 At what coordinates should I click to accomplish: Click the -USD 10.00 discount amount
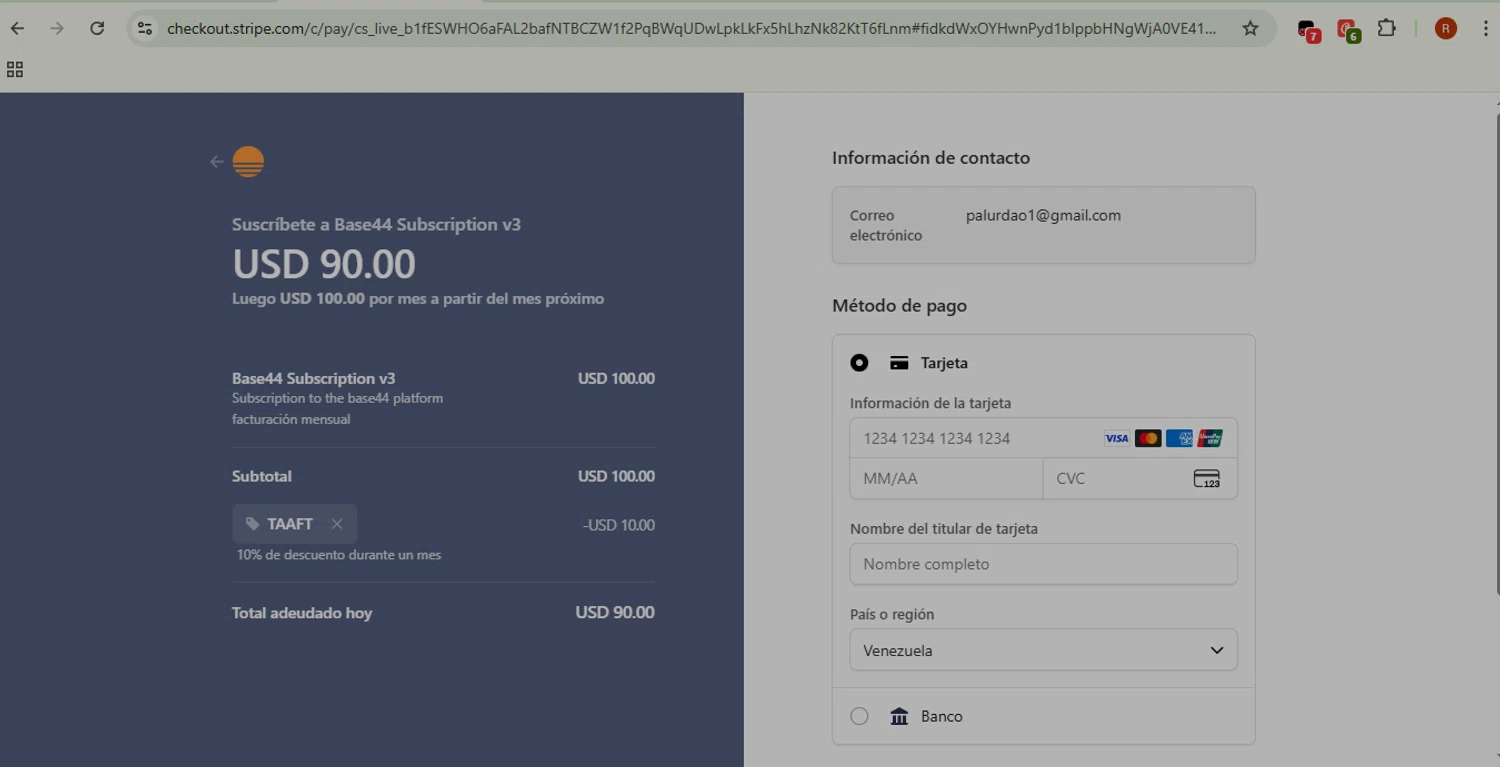coord(618,525)
